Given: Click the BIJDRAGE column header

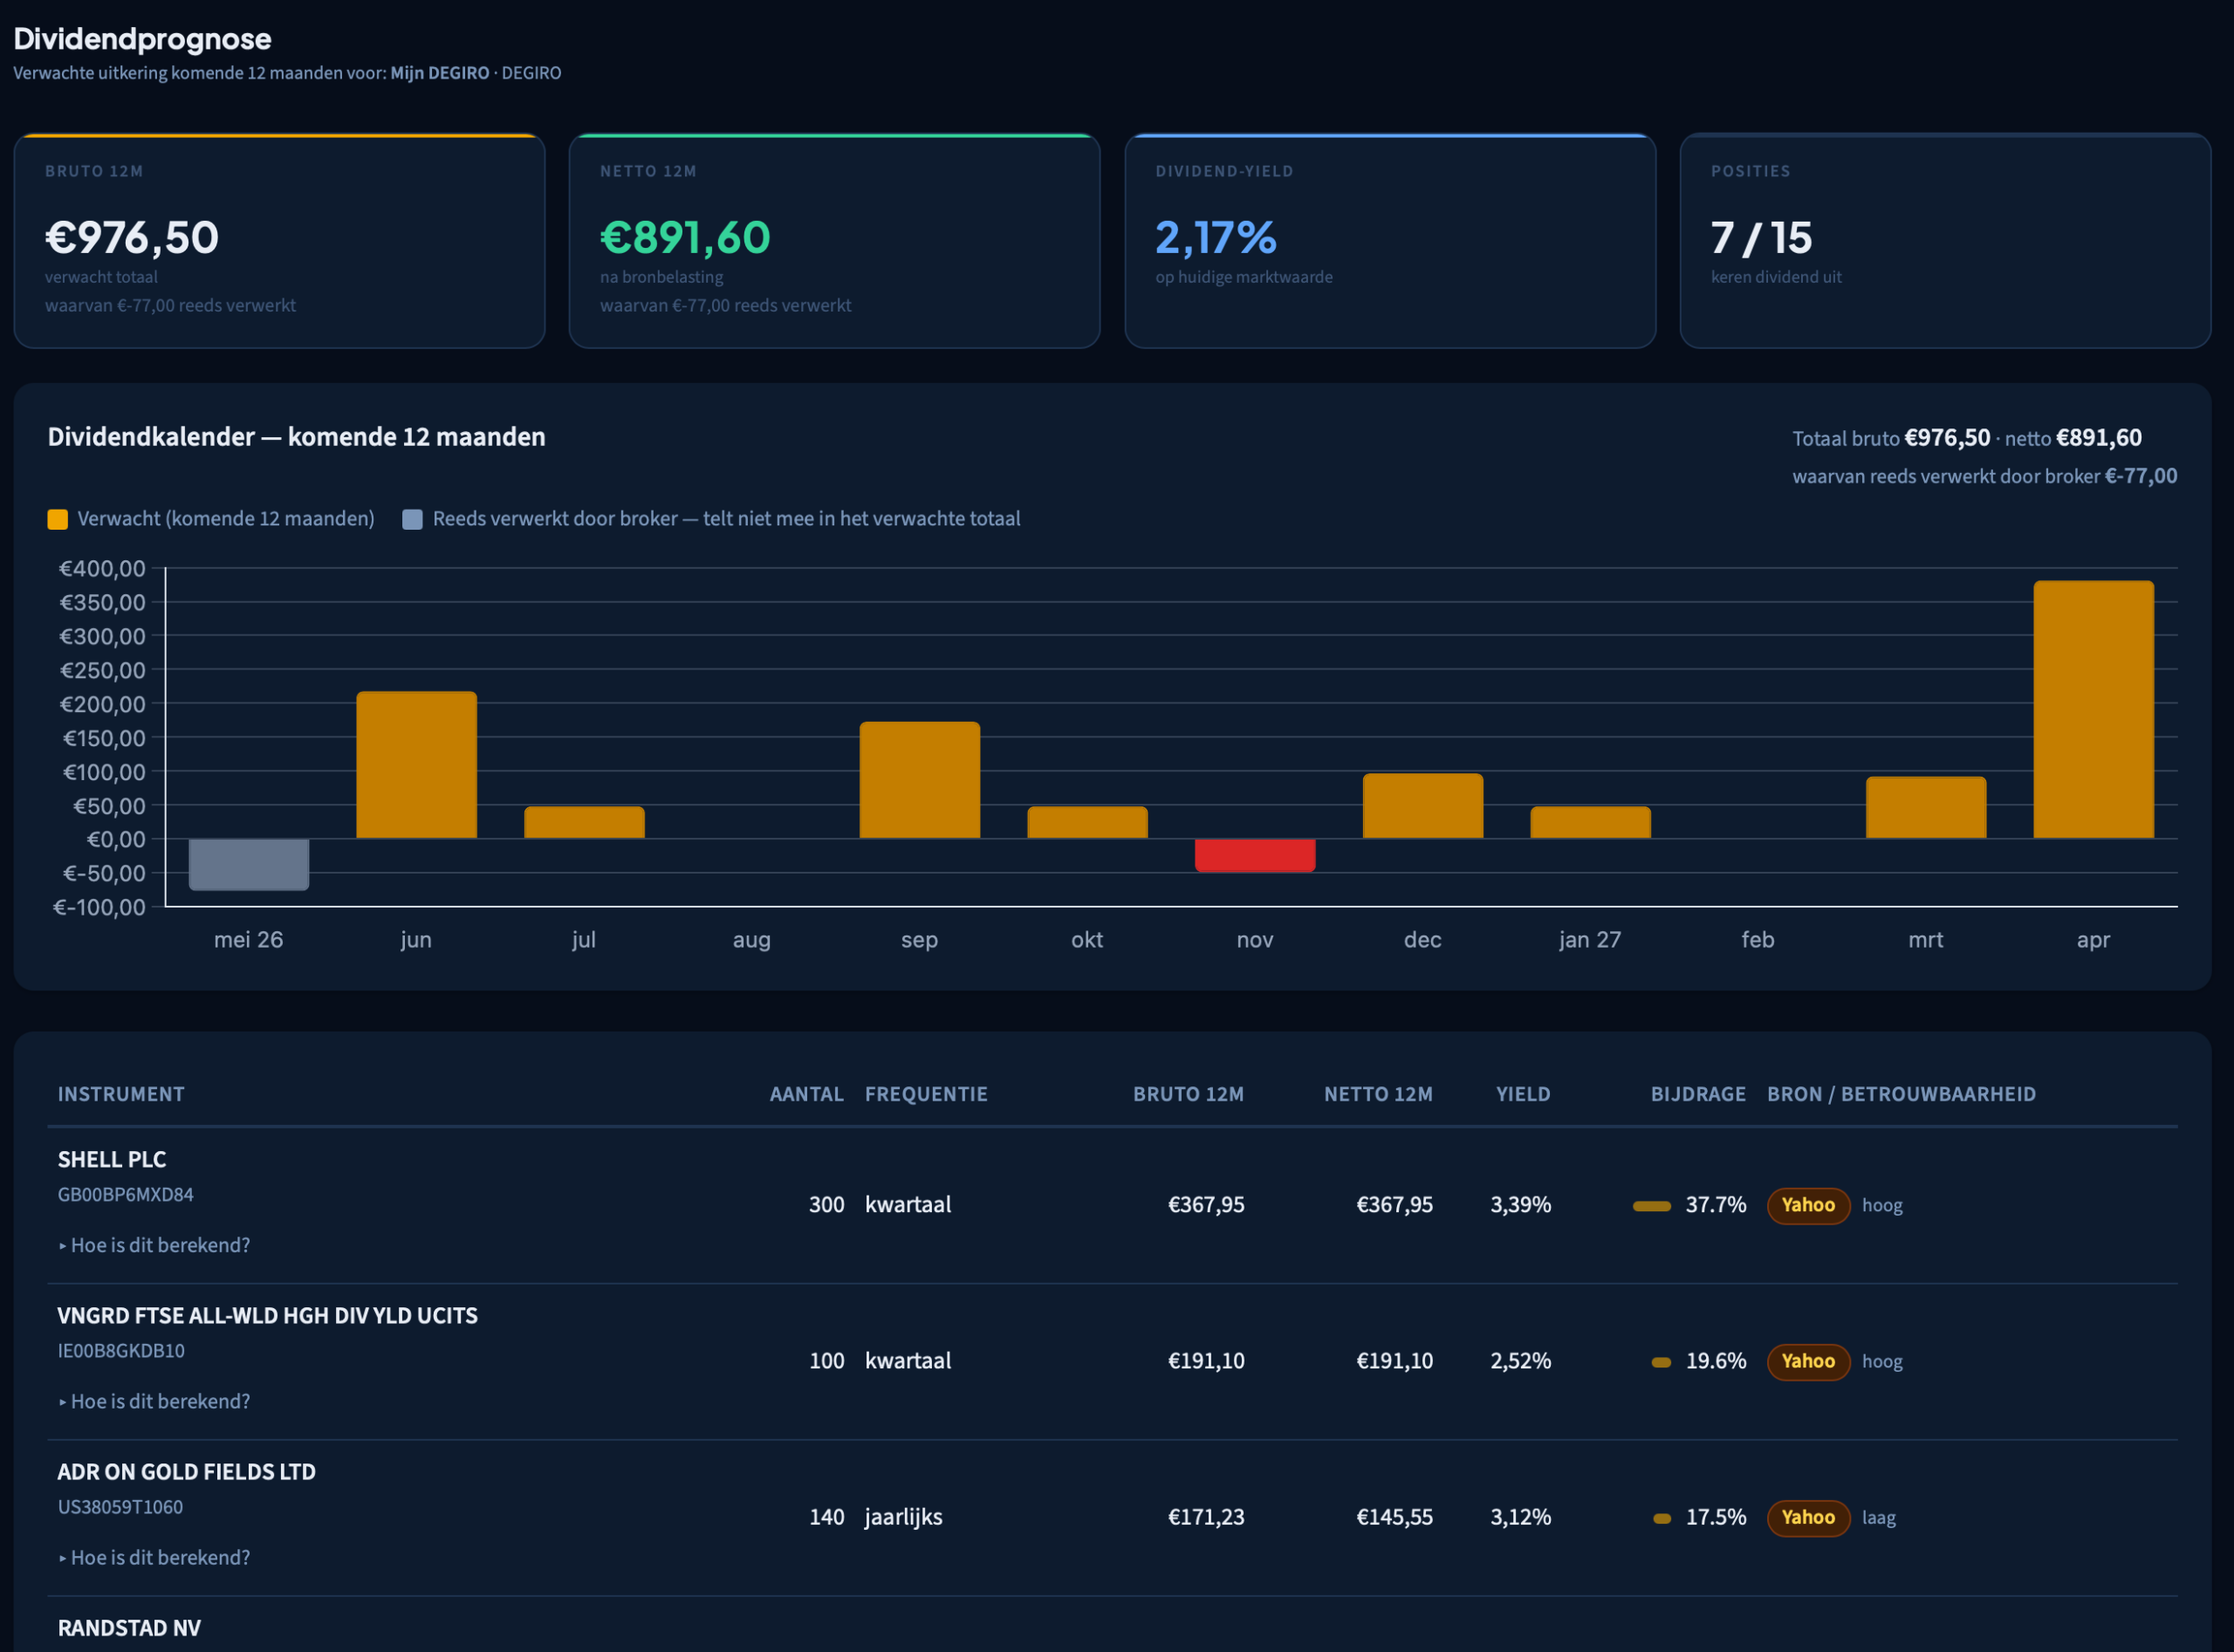Looking at the screenshot, I should 1698,1094.
